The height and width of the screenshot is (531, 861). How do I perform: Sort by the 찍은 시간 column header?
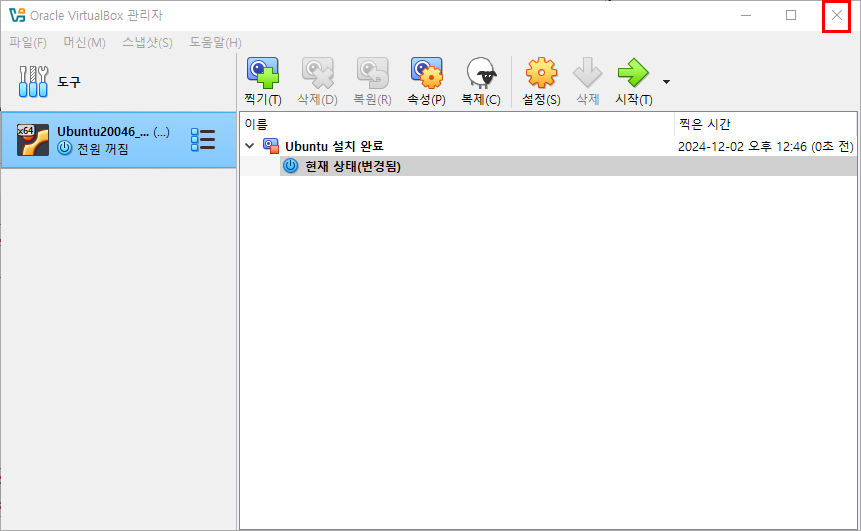coord(765,124)
